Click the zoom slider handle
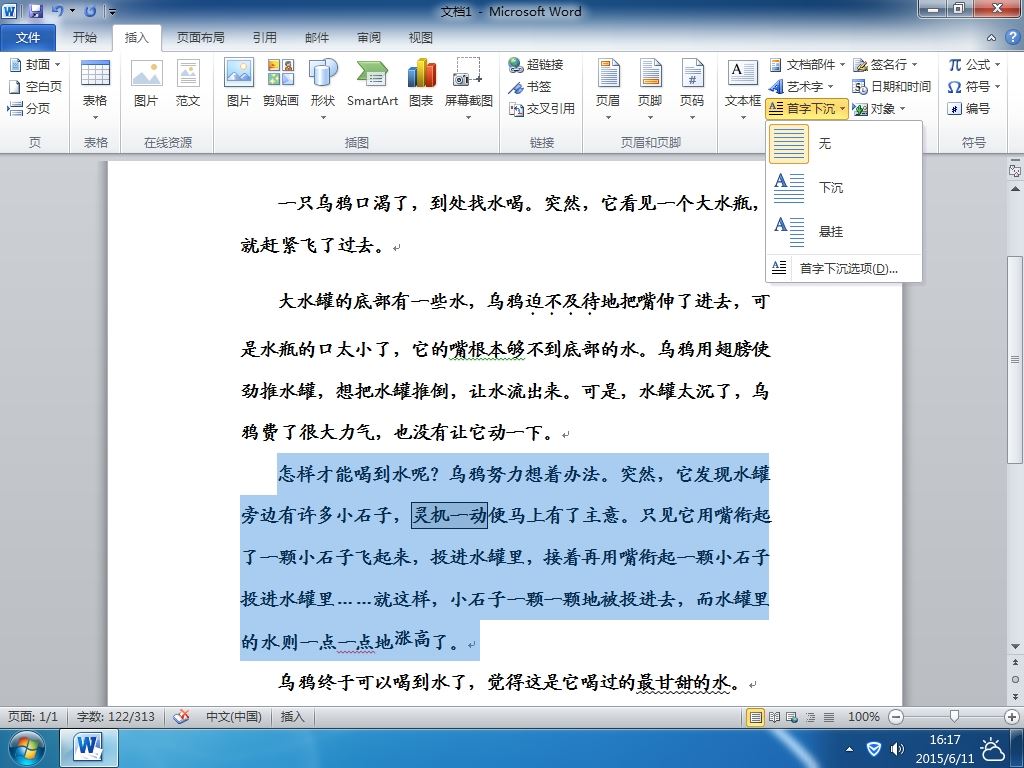 pos(954,717)
